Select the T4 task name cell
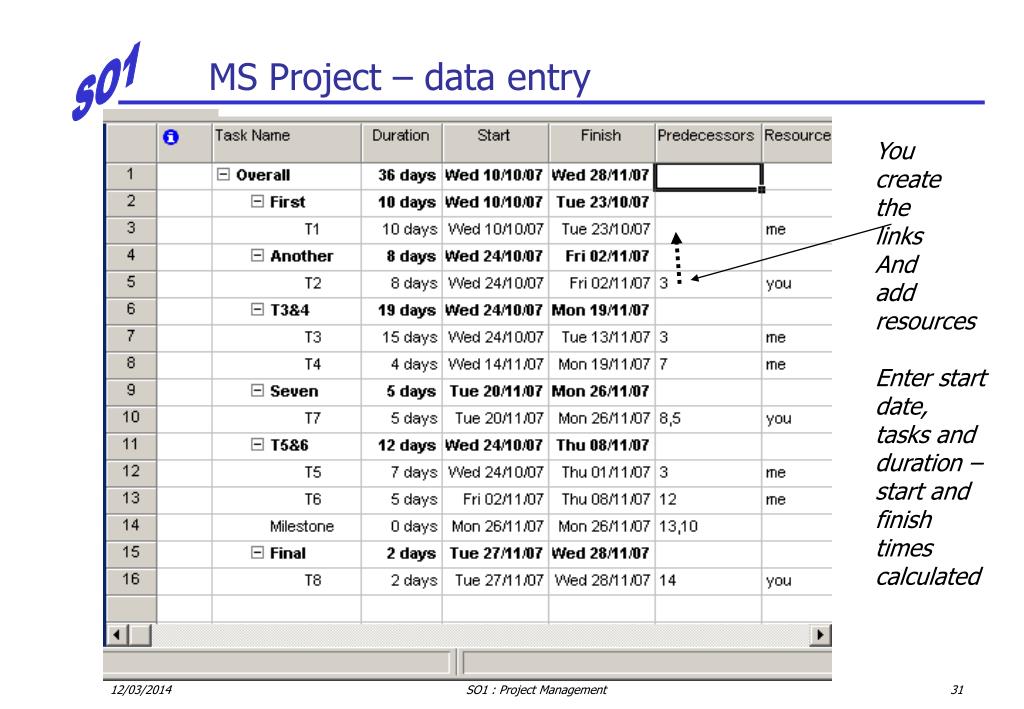Viewport: 1024px width, 709px height. click(x=287, y=364)
